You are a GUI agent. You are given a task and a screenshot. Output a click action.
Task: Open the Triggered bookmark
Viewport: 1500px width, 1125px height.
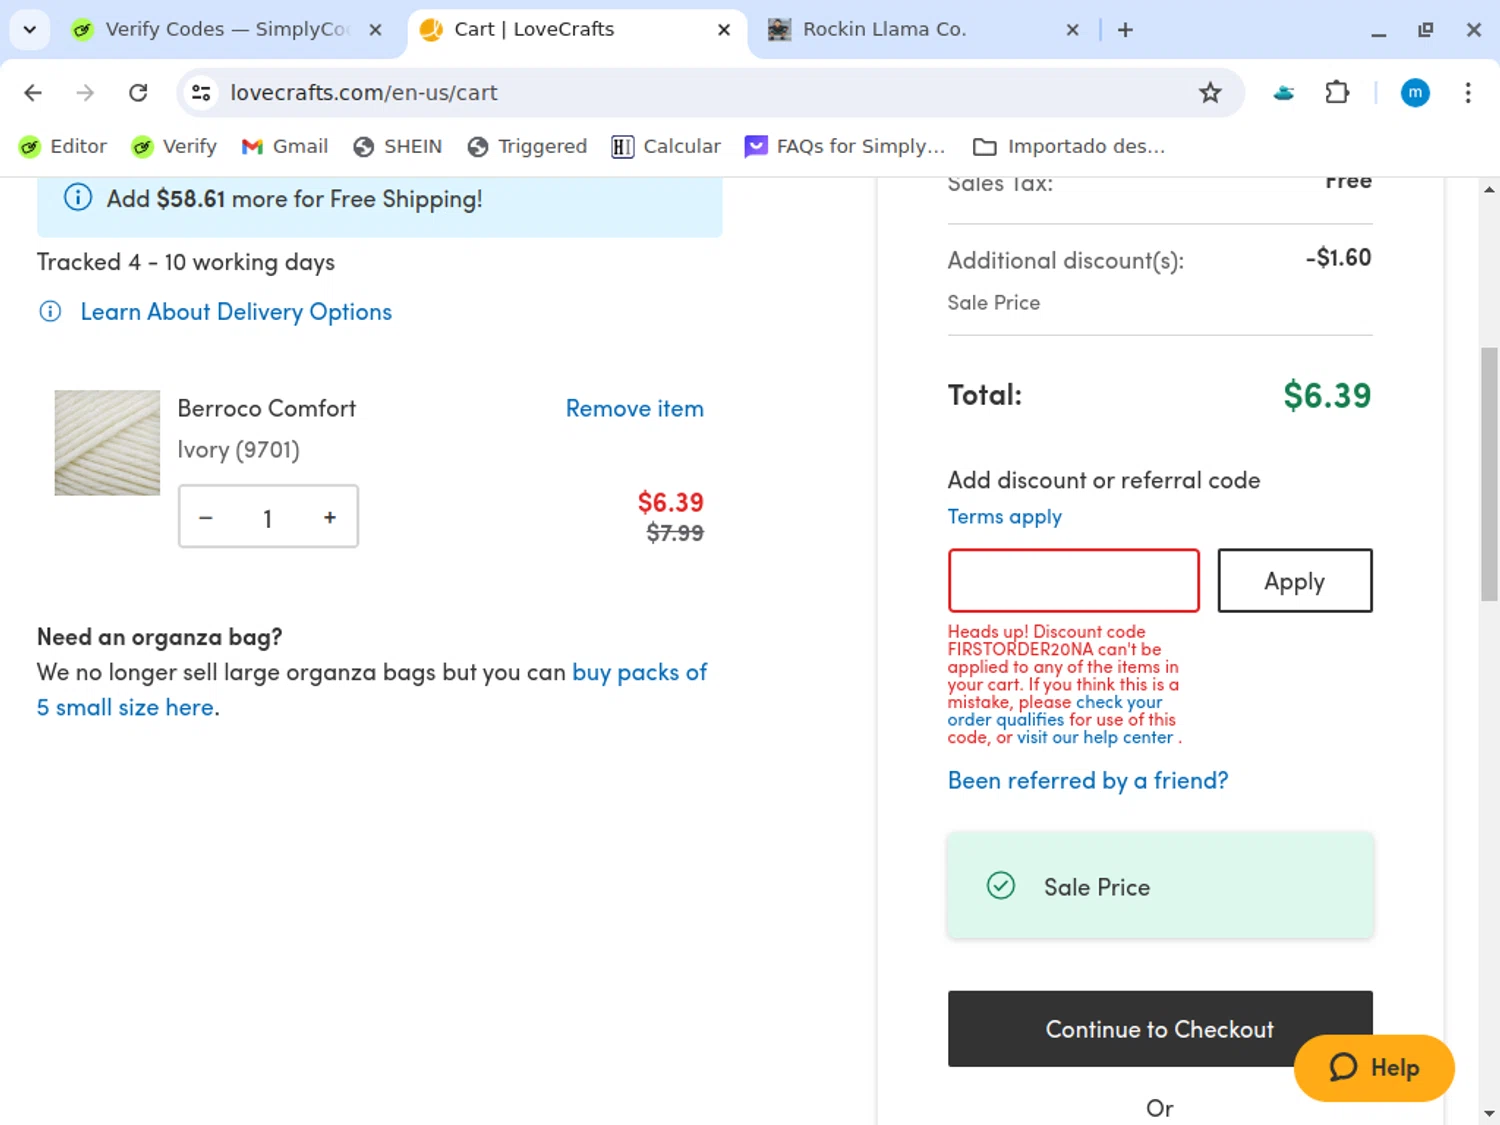pyautogui.click(x=527, y=147)
